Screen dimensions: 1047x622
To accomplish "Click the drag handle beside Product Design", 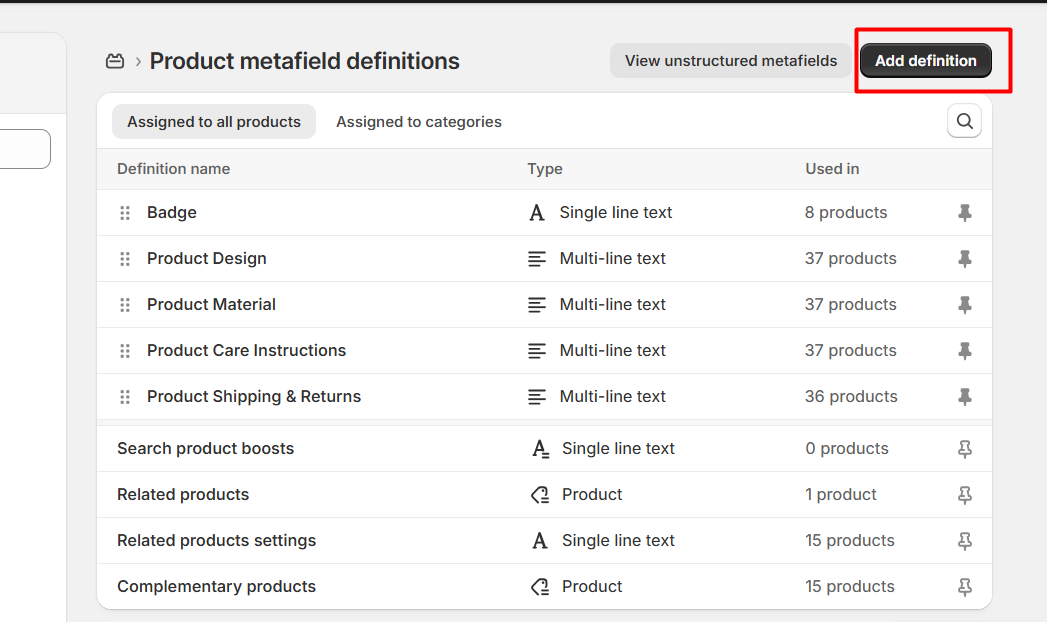I will pyautogui.click(x=125, y=259).
